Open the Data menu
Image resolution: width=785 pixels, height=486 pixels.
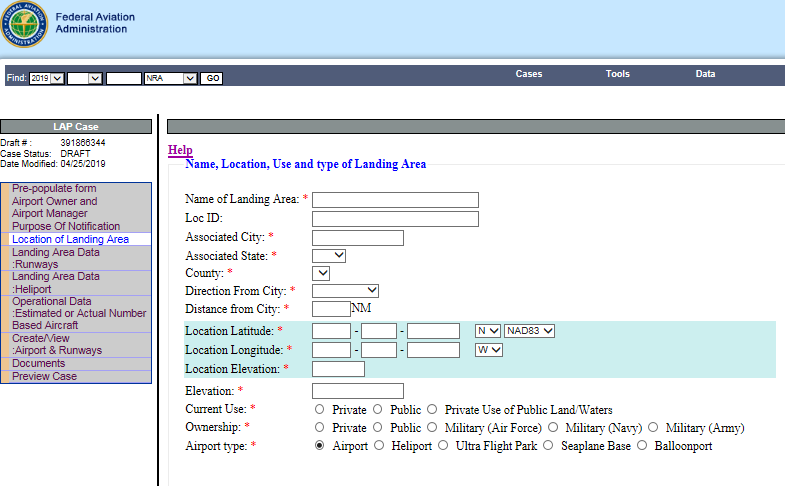(706, 74)
